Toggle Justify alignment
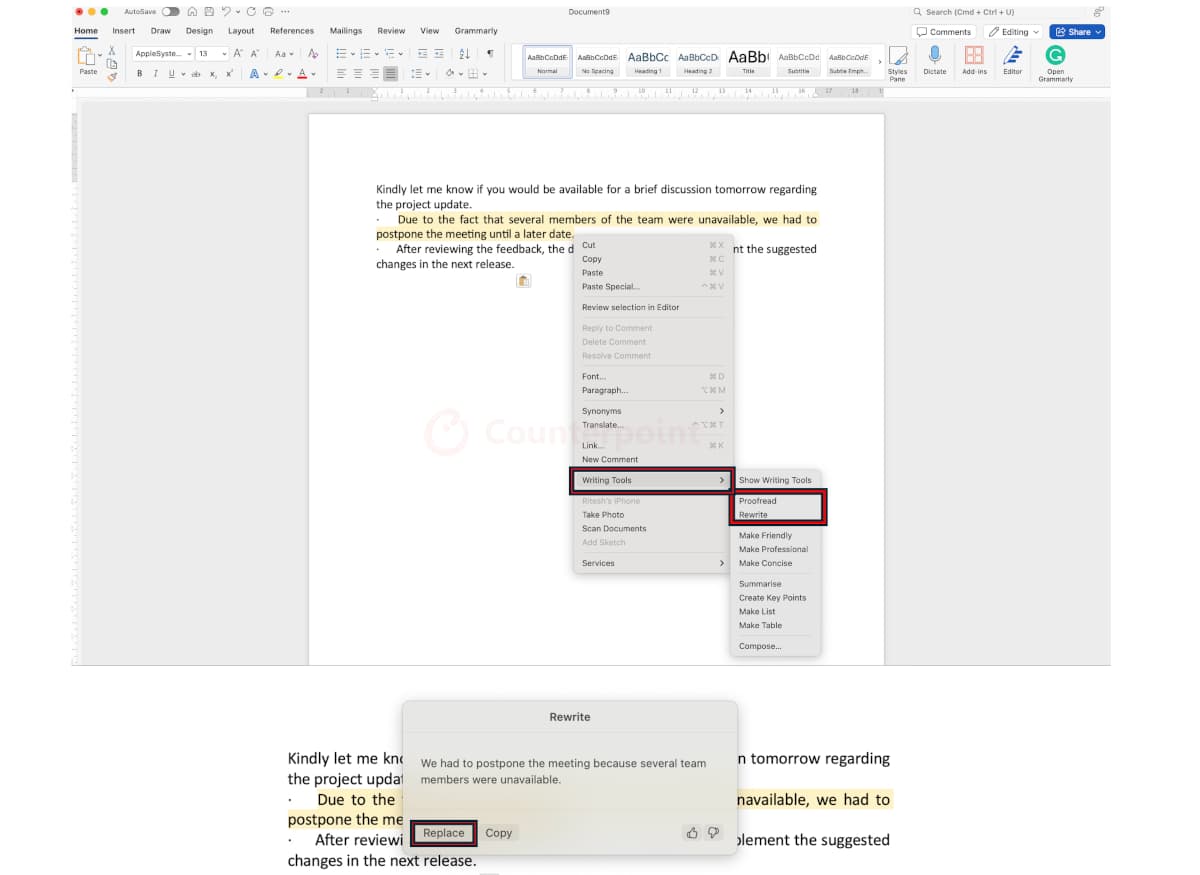1200x875 pixels. coord(390,74)
